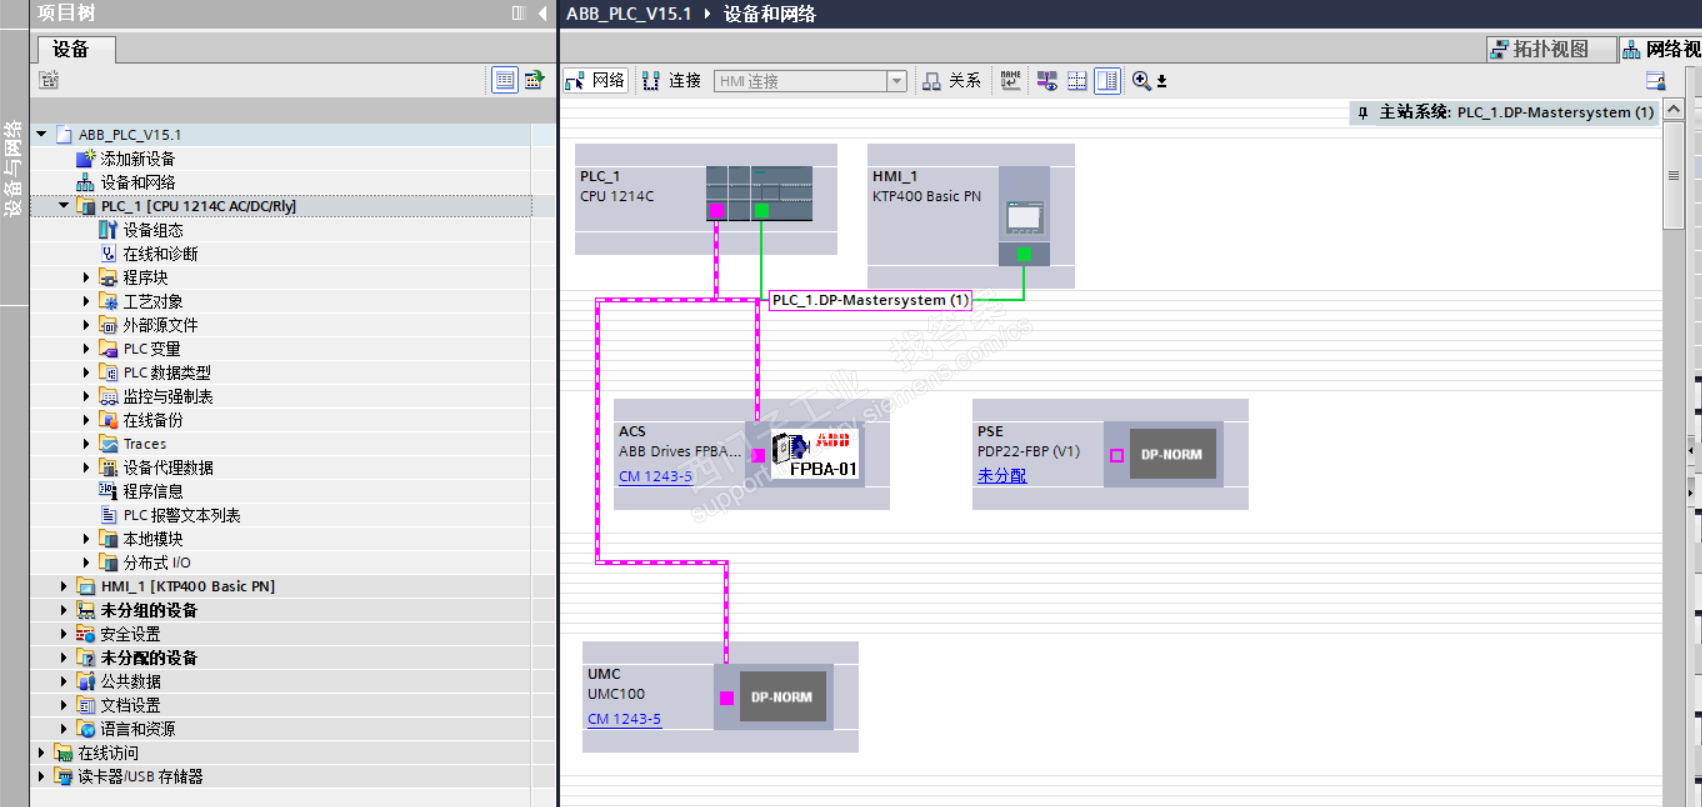The width and height of the screenshot is (1702, 807).
Task: Toggle the page break display icon
Action: pos(1077,81)
